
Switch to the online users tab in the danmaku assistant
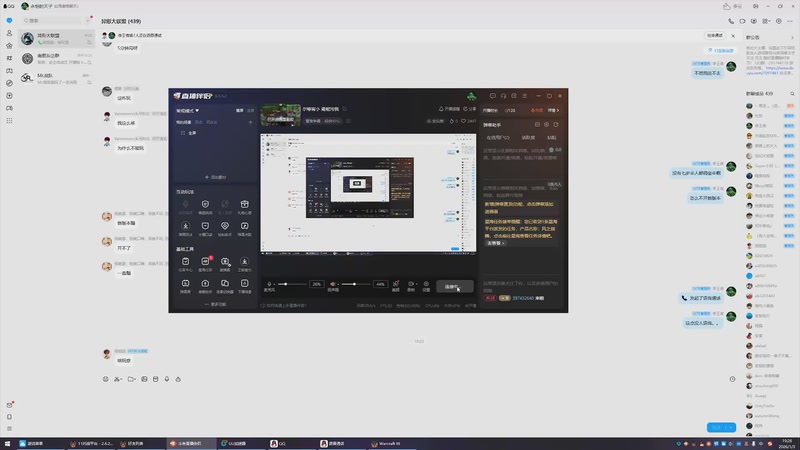click(497, 138)
